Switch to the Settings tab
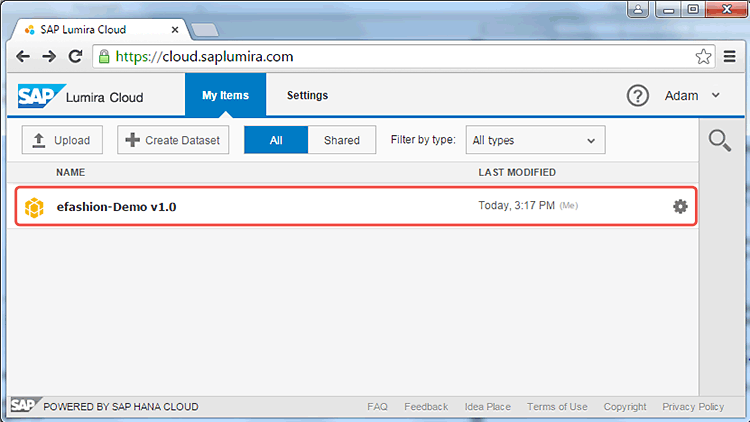Screen dimensions: 750x422 (307, 95)
